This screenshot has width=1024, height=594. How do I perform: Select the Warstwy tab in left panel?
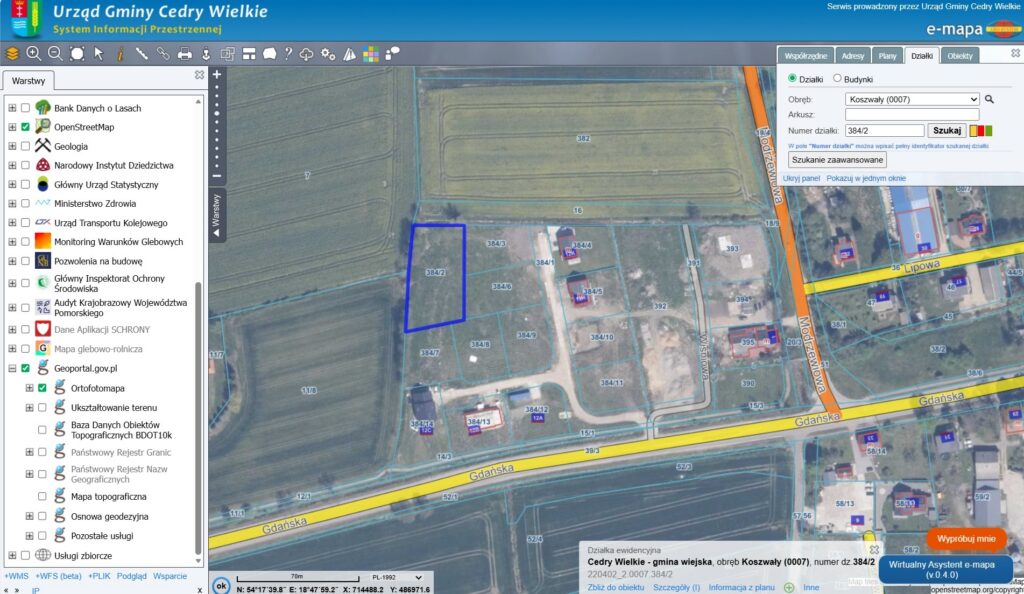[29, 81]
